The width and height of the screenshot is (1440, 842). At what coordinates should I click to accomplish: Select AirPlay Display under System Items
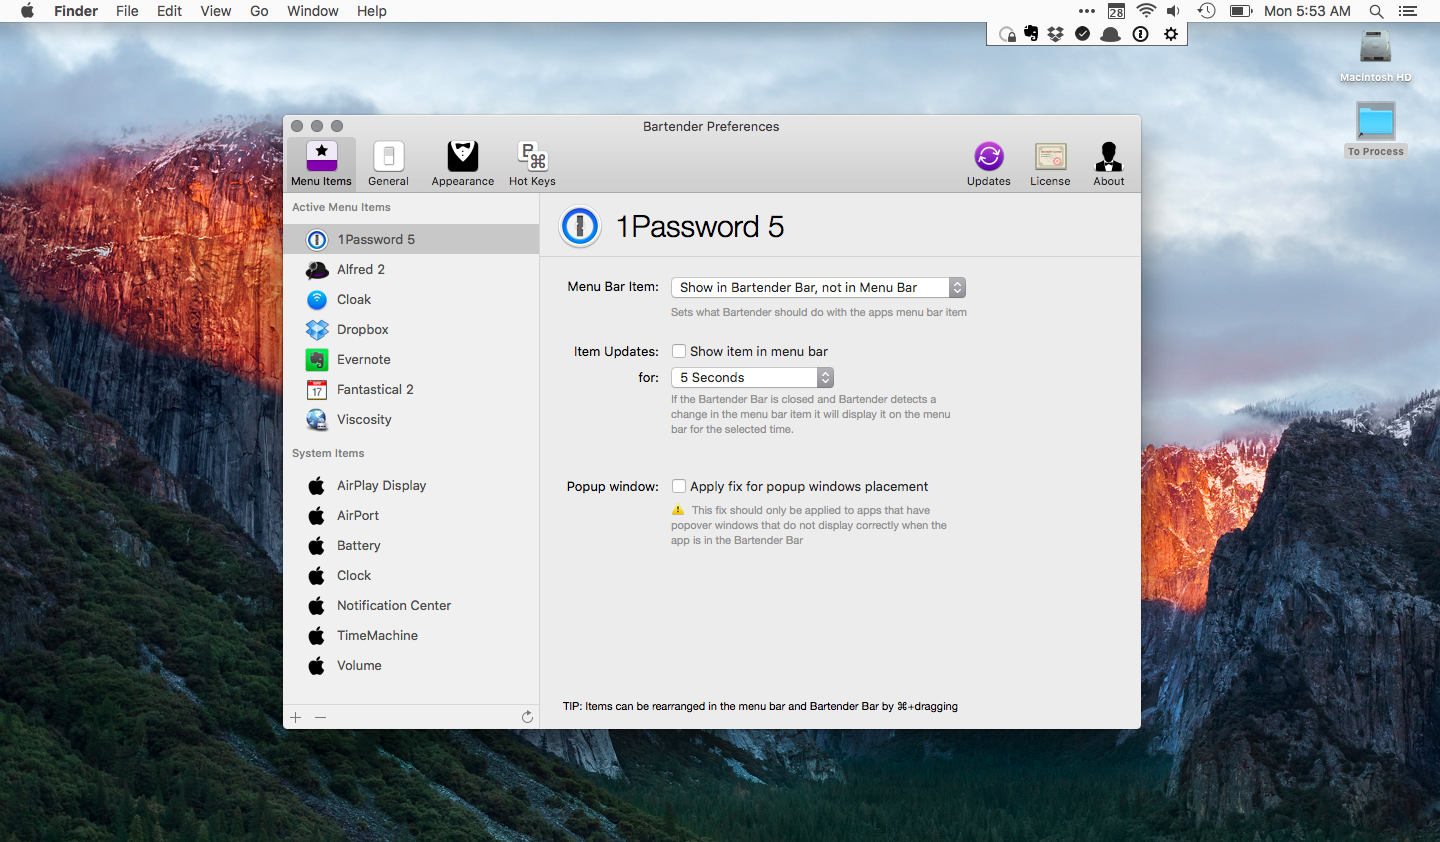[411, 485]
